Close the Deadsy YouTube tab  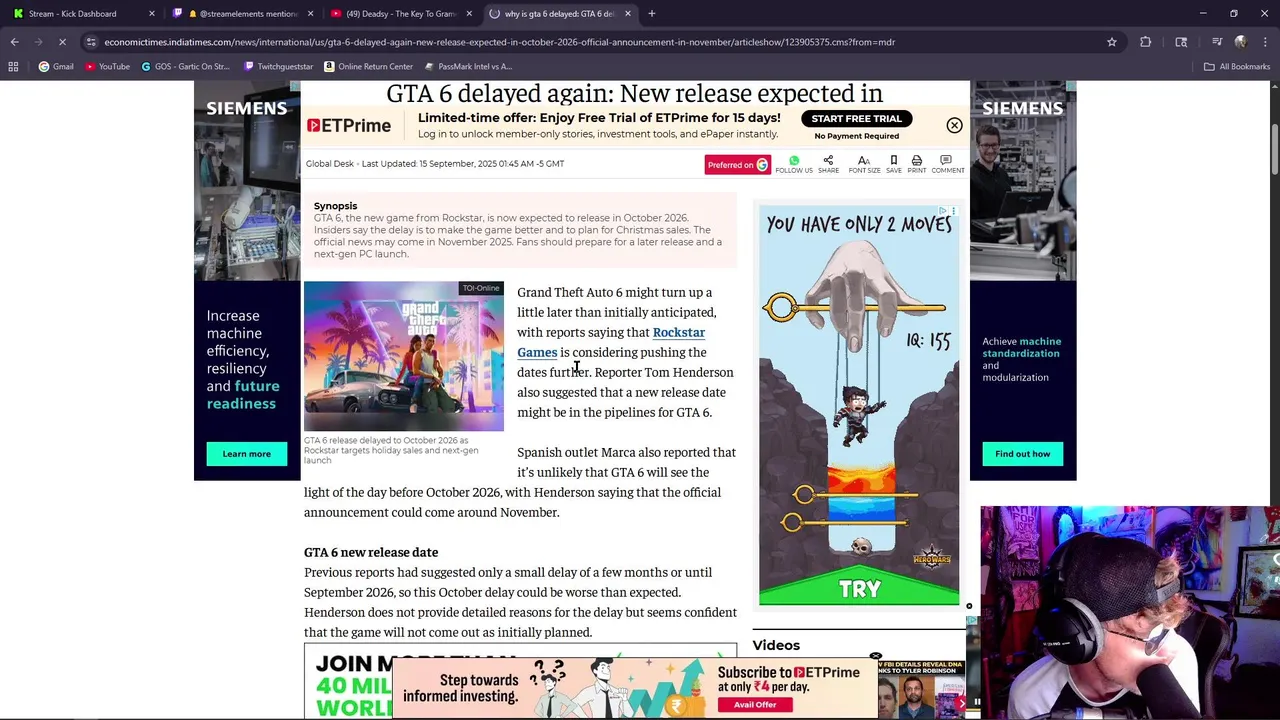click(x=468, y=14)
